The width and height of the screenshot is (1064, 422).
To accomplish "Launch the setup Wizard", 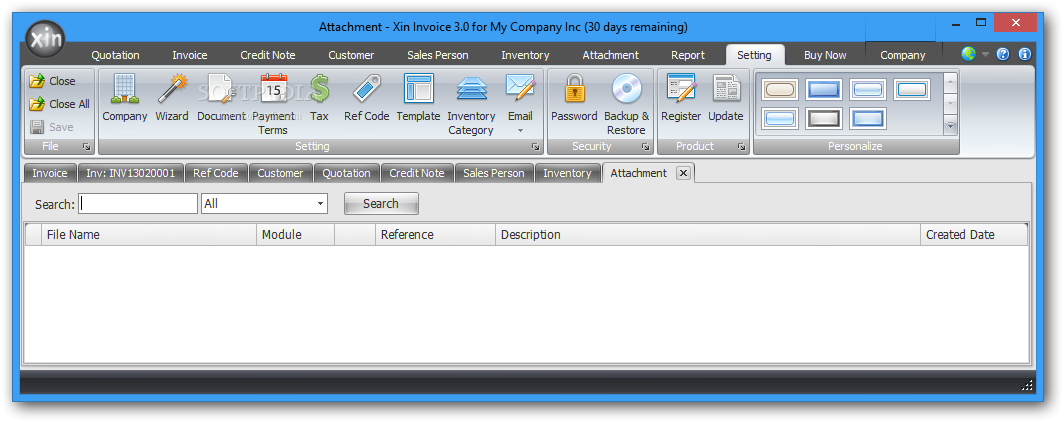I will point(172,99).
